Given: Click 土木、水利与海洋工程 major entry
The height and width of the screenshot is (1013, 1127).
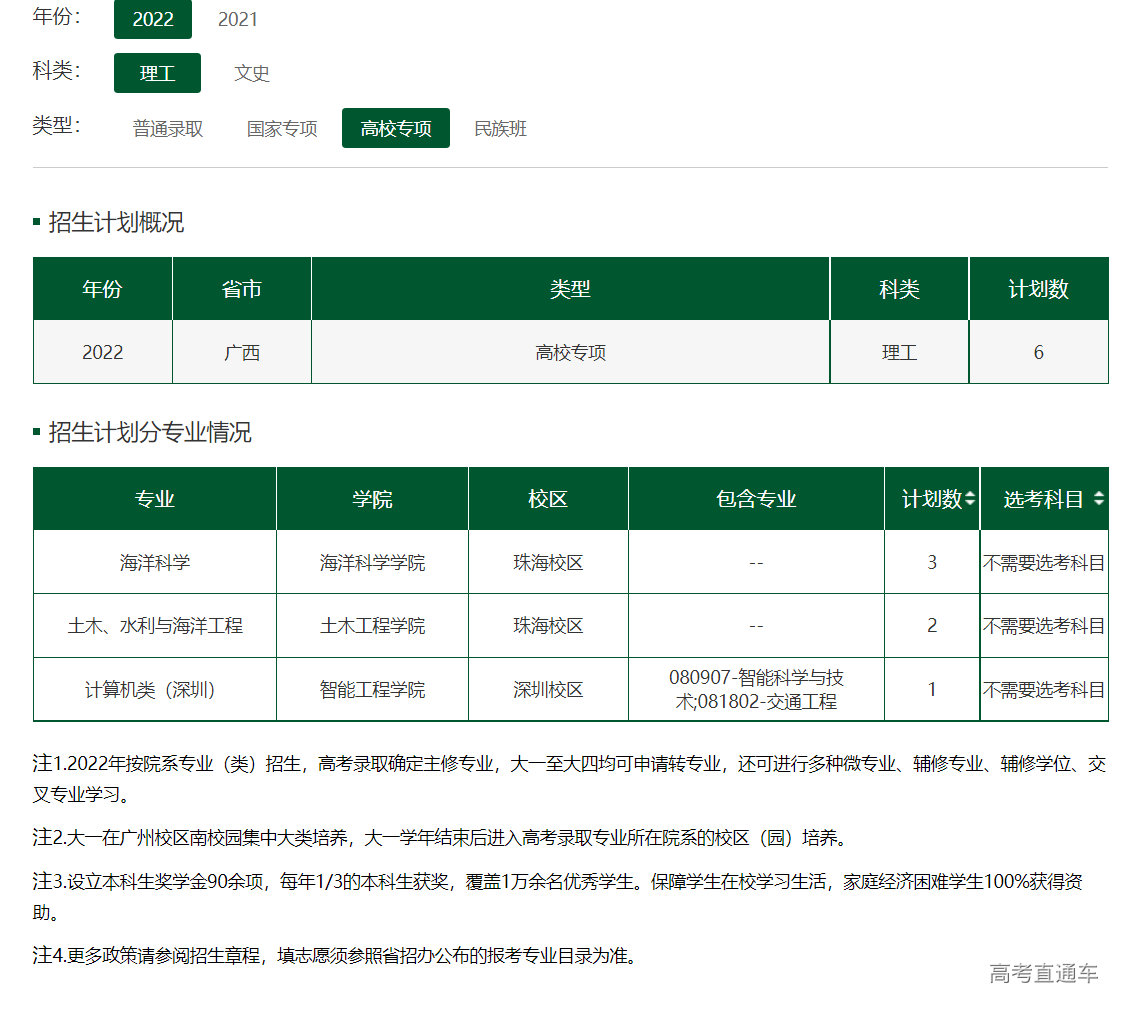Looking at the screenshot, I should (155, 626).
